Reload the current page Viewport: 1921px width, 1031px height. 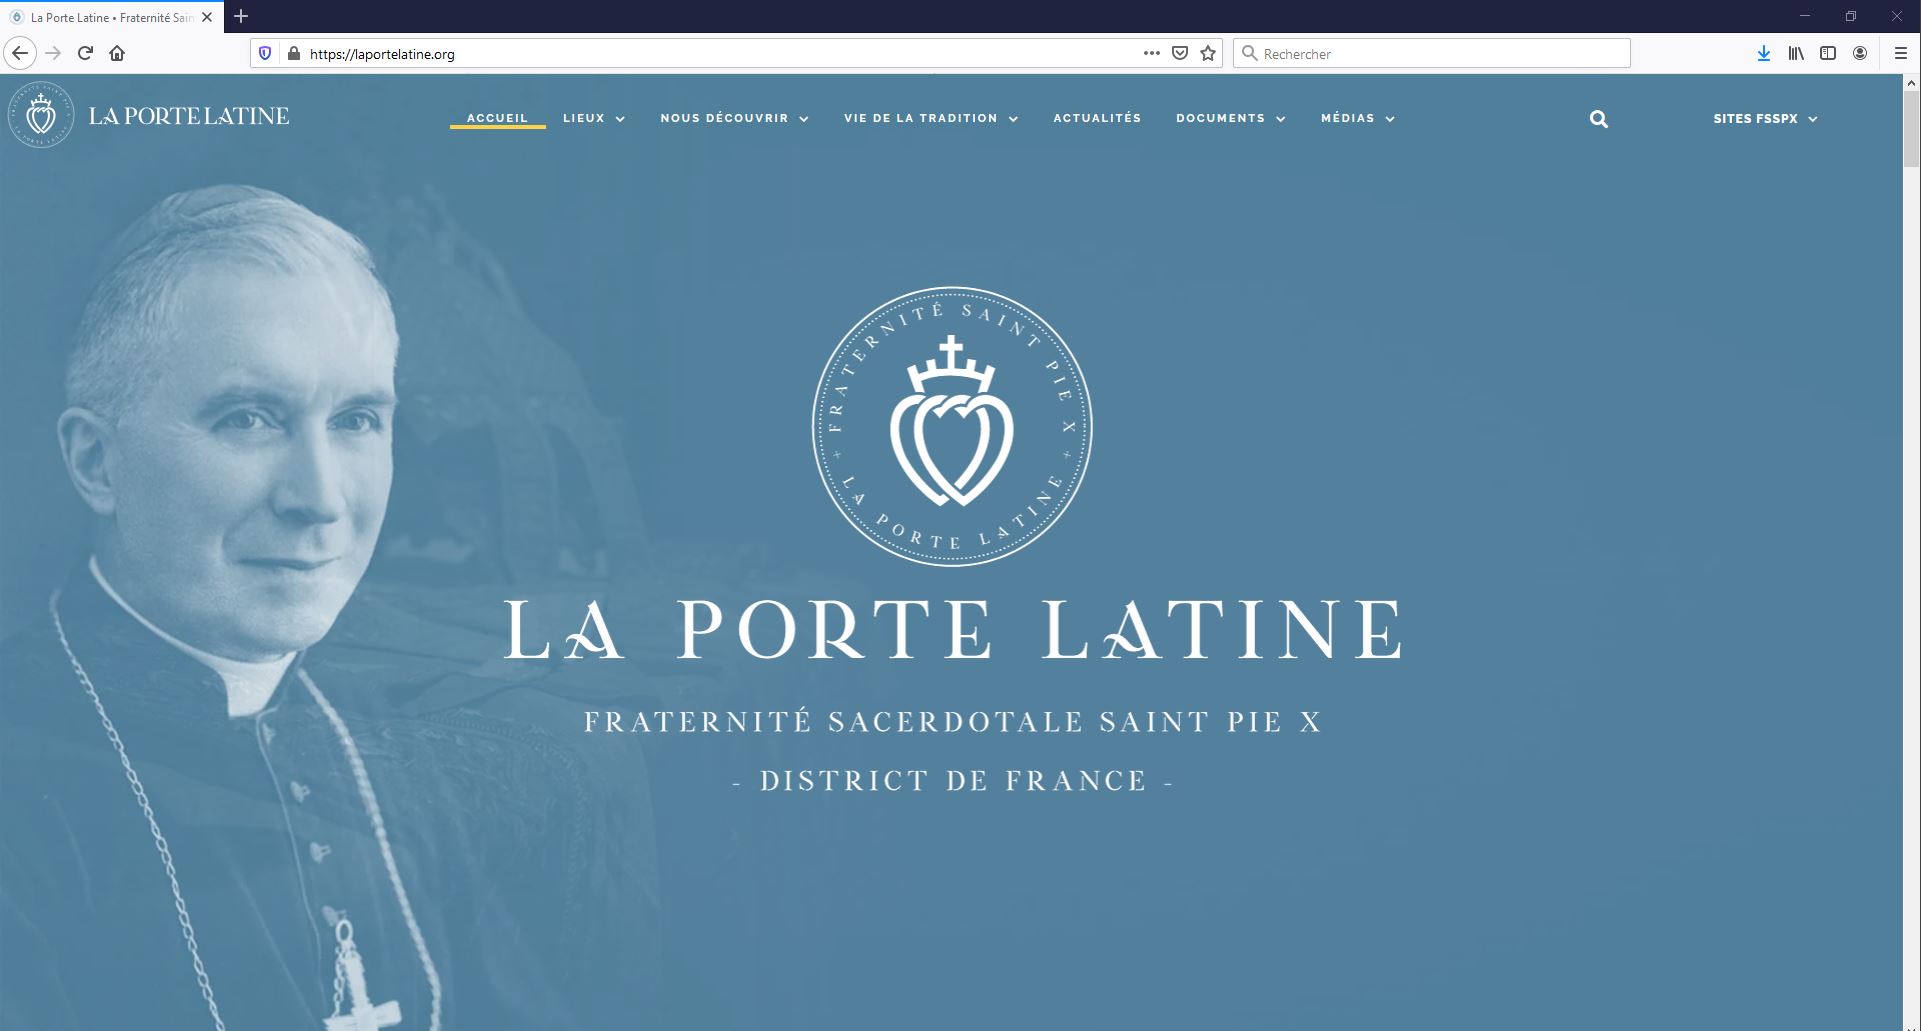pos(85,53)
